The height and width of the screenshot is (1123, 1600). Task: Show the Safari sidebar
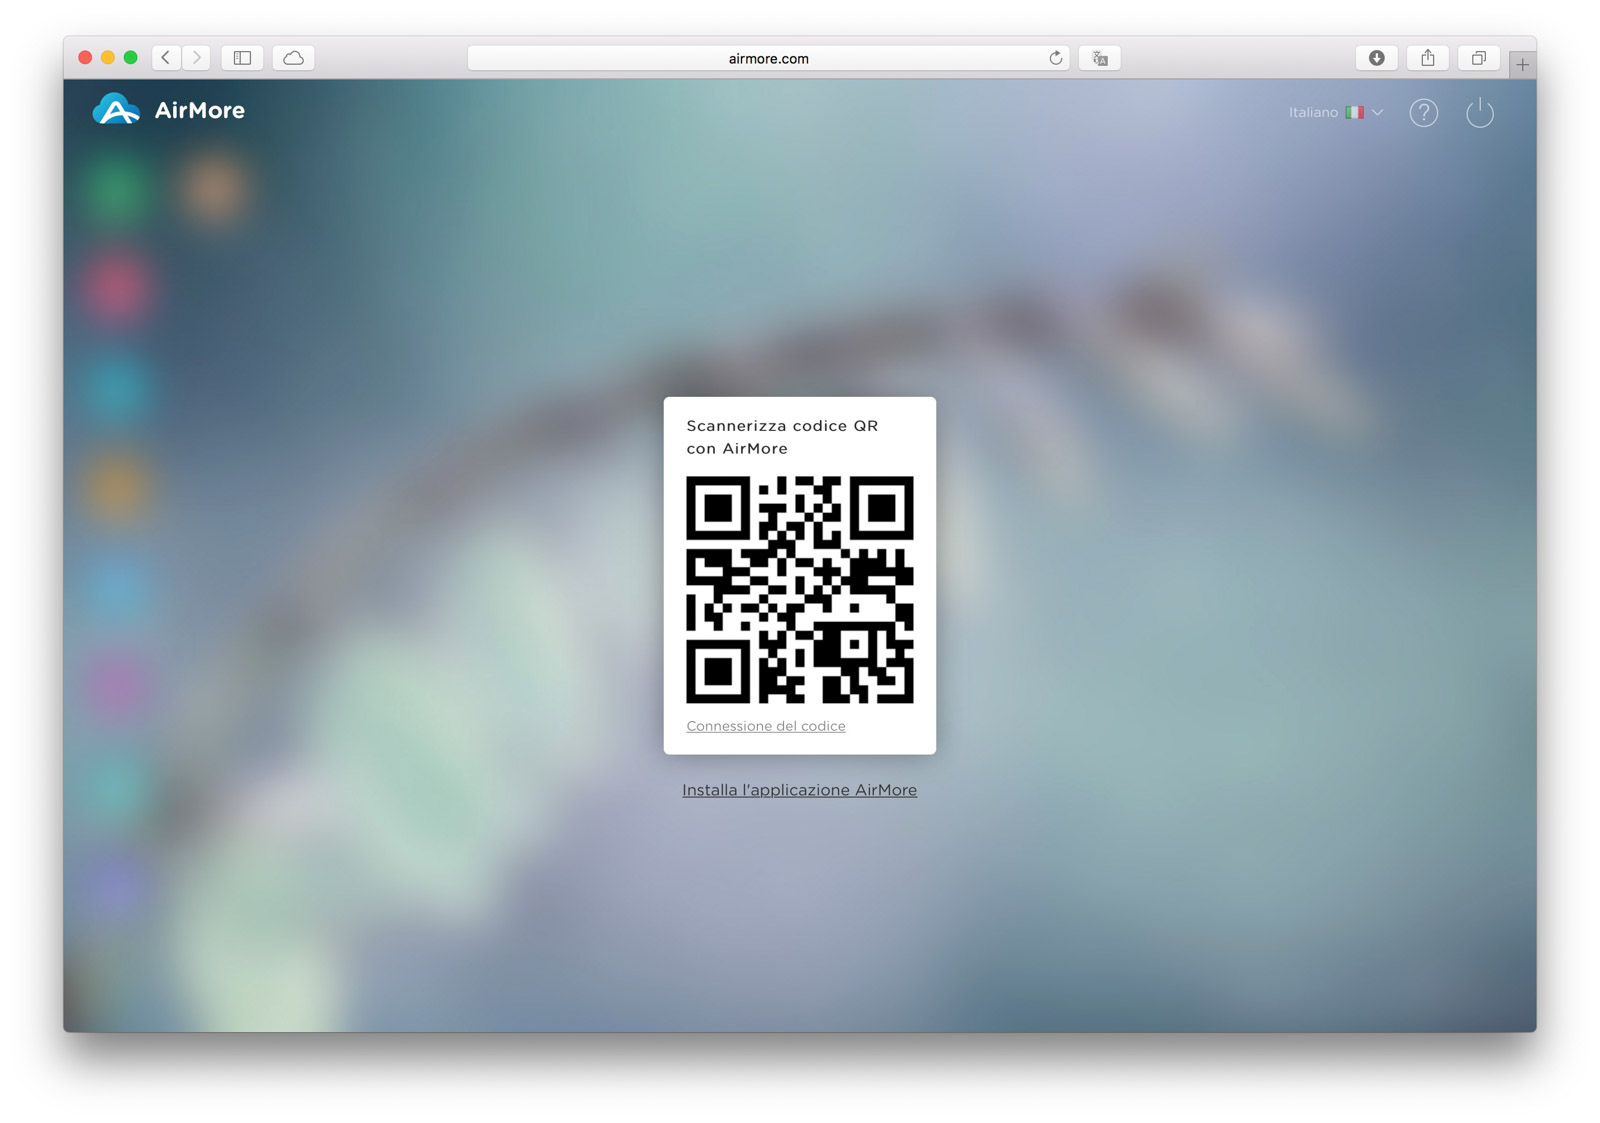242,58
